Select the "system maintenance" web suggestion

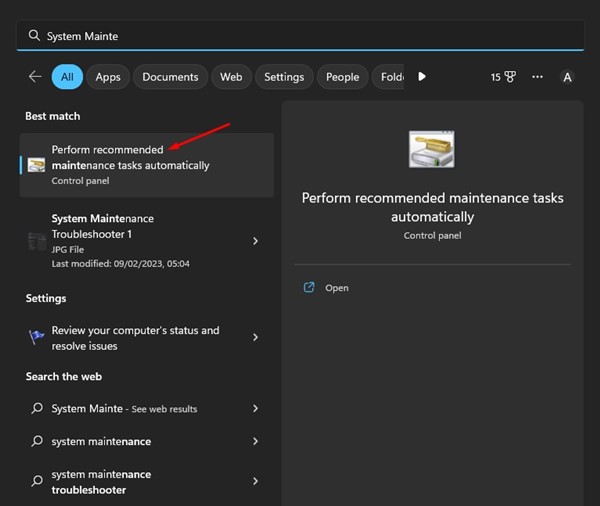(147, 441)
